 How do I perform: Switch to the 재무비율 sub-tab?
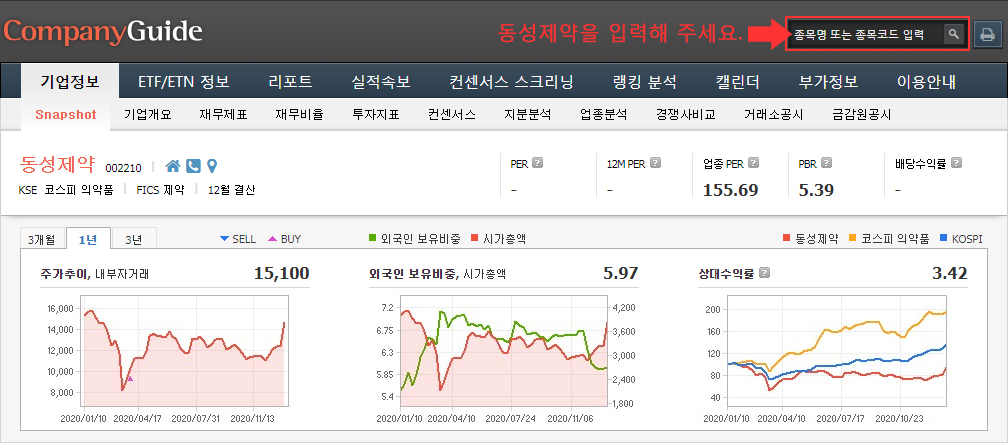point(299,115)
